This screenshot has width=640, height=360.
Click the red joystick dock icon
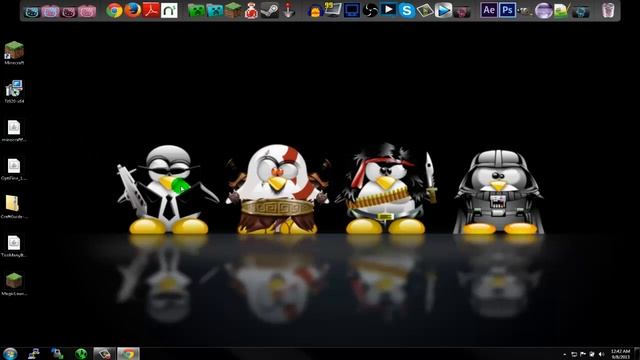(288, 10)
